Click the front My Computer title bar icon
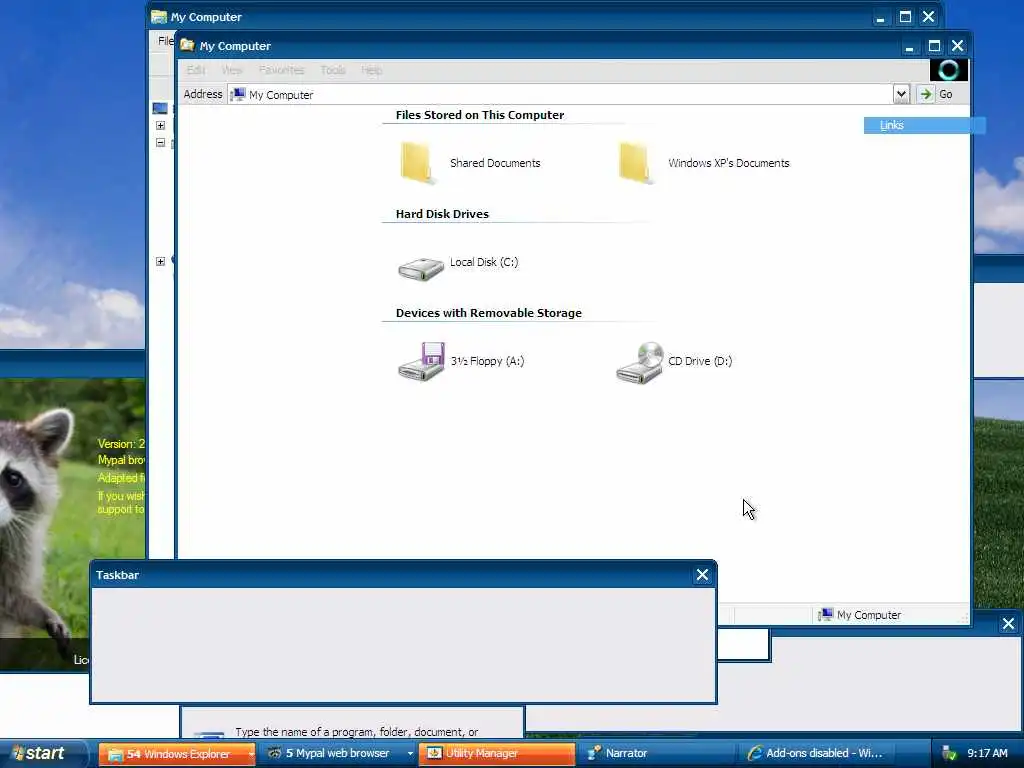Screen dimensions: 1024x768 click(x=187, y=45)
